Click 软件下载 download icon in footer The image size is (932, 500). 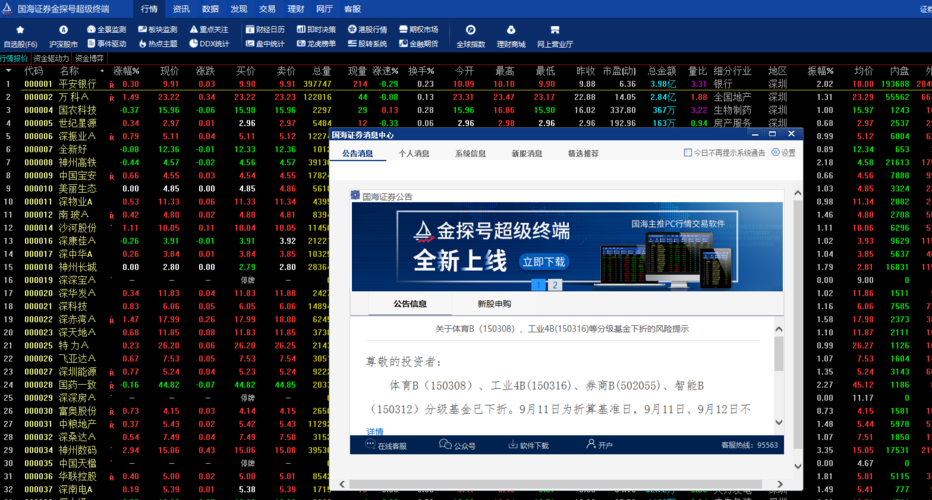point(527,446)
